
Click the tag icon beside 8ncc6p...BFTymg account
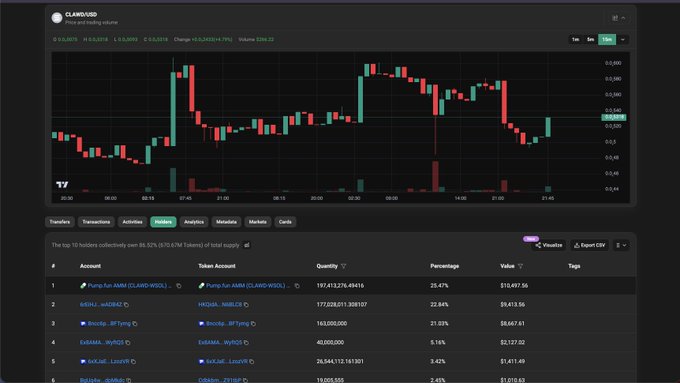(83, 324)
